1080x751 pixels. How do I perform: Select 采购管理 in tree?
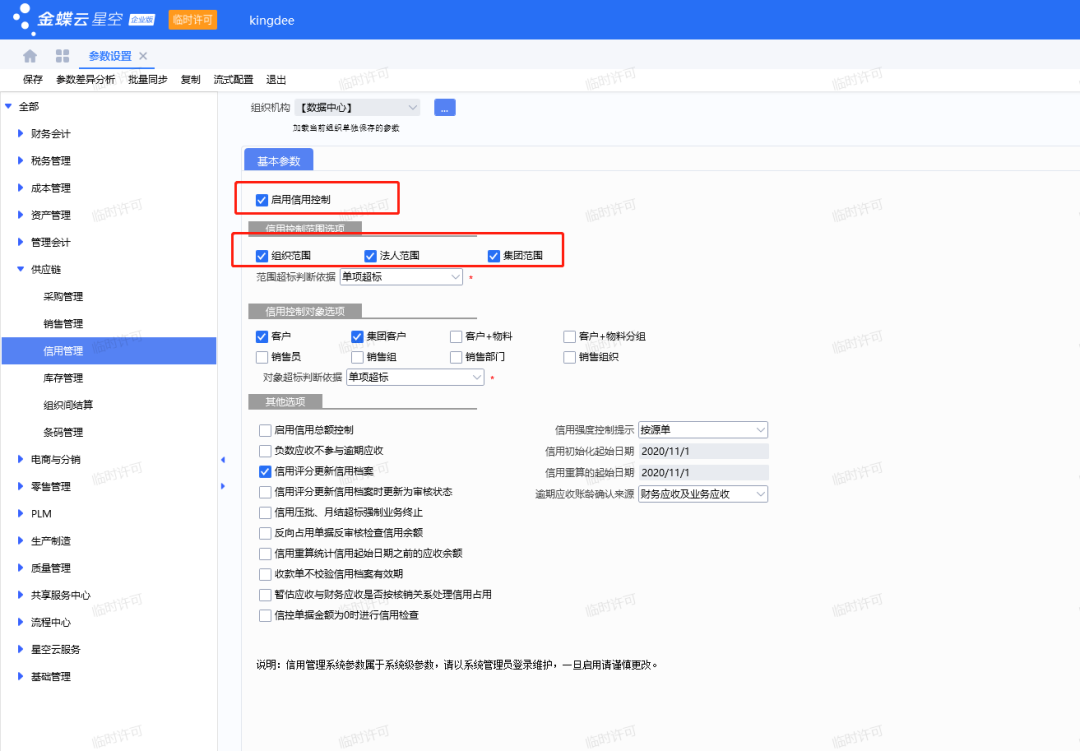(63, 296)
